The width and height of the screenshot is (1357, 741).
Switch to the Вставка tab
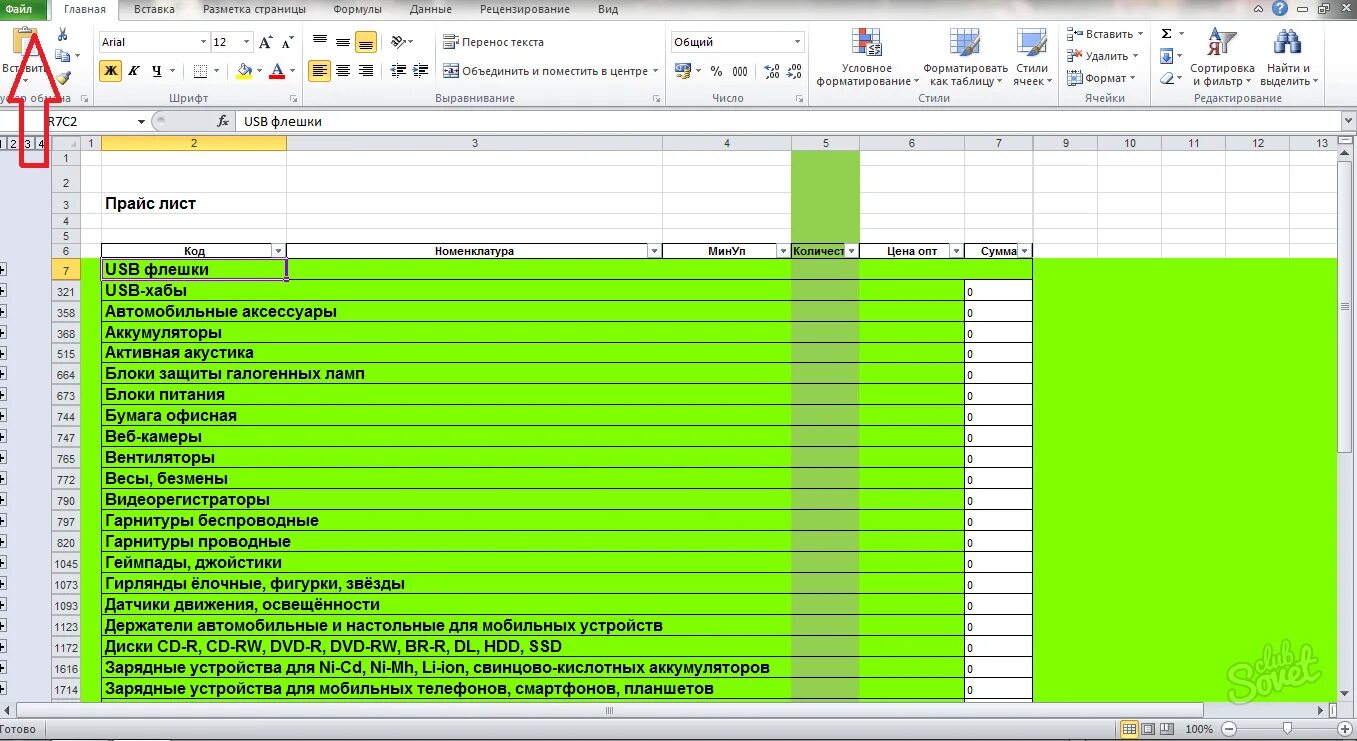[x=153, y=9]
